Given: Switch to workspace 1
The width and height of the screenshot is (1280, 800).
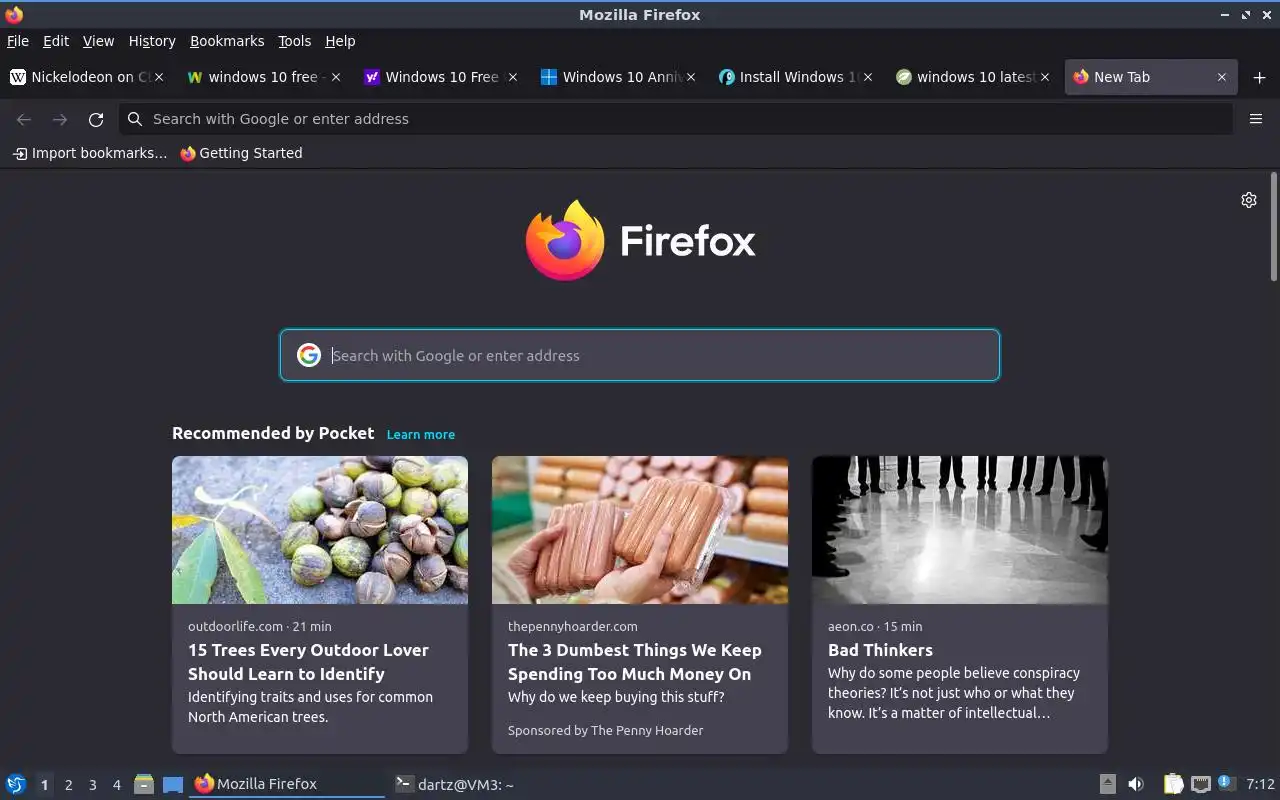Looking at the screenshot, I should 44,785.
